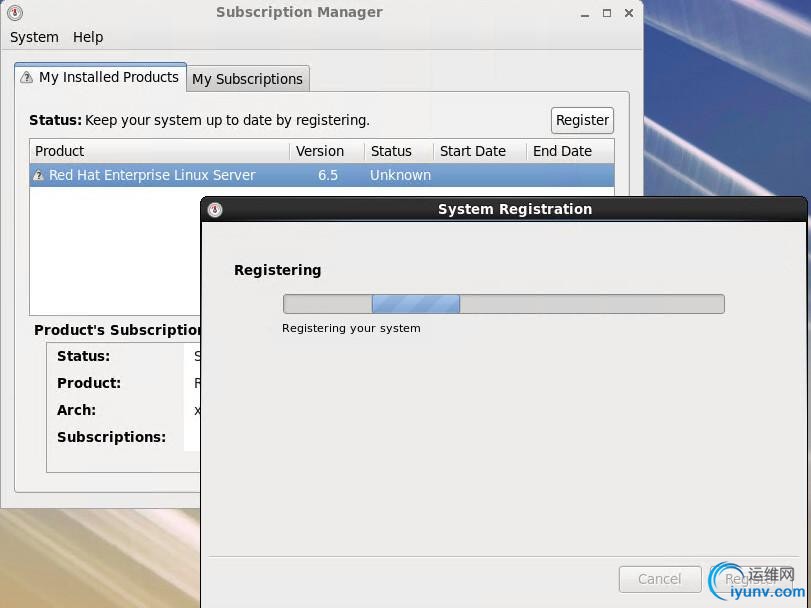Viewport: 811px width, 608px height.
Task: Click the Subscriptions: label
Action: pos(112,437)
